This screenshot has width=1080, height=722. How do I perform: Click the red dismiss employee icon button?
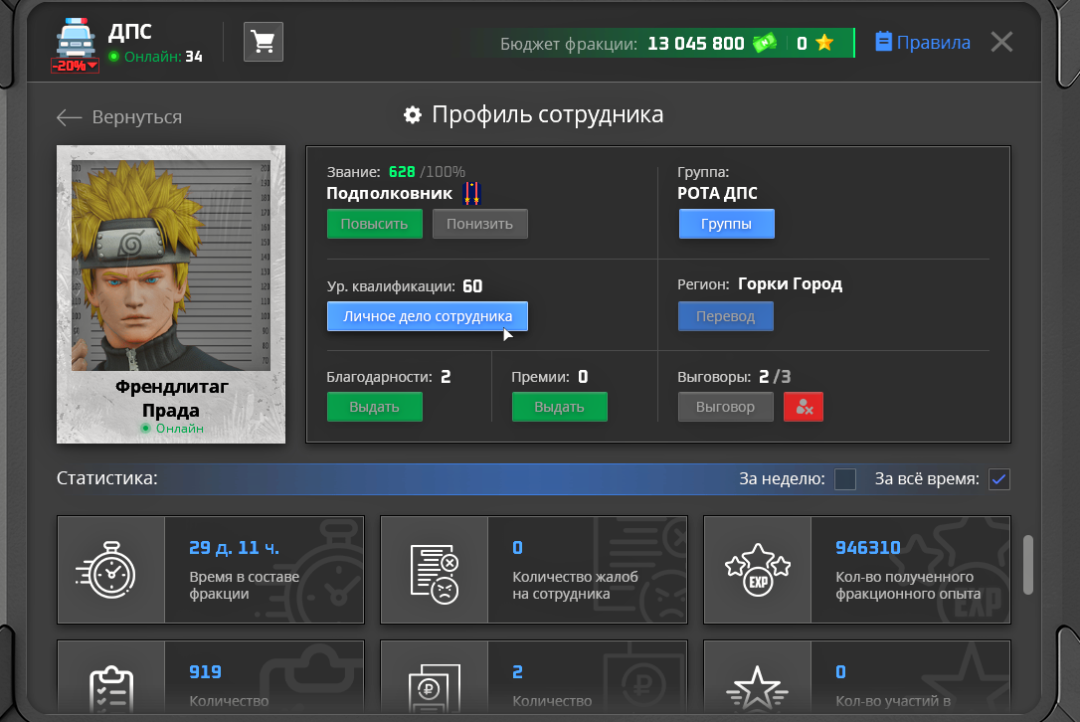(x=803, y=407)
